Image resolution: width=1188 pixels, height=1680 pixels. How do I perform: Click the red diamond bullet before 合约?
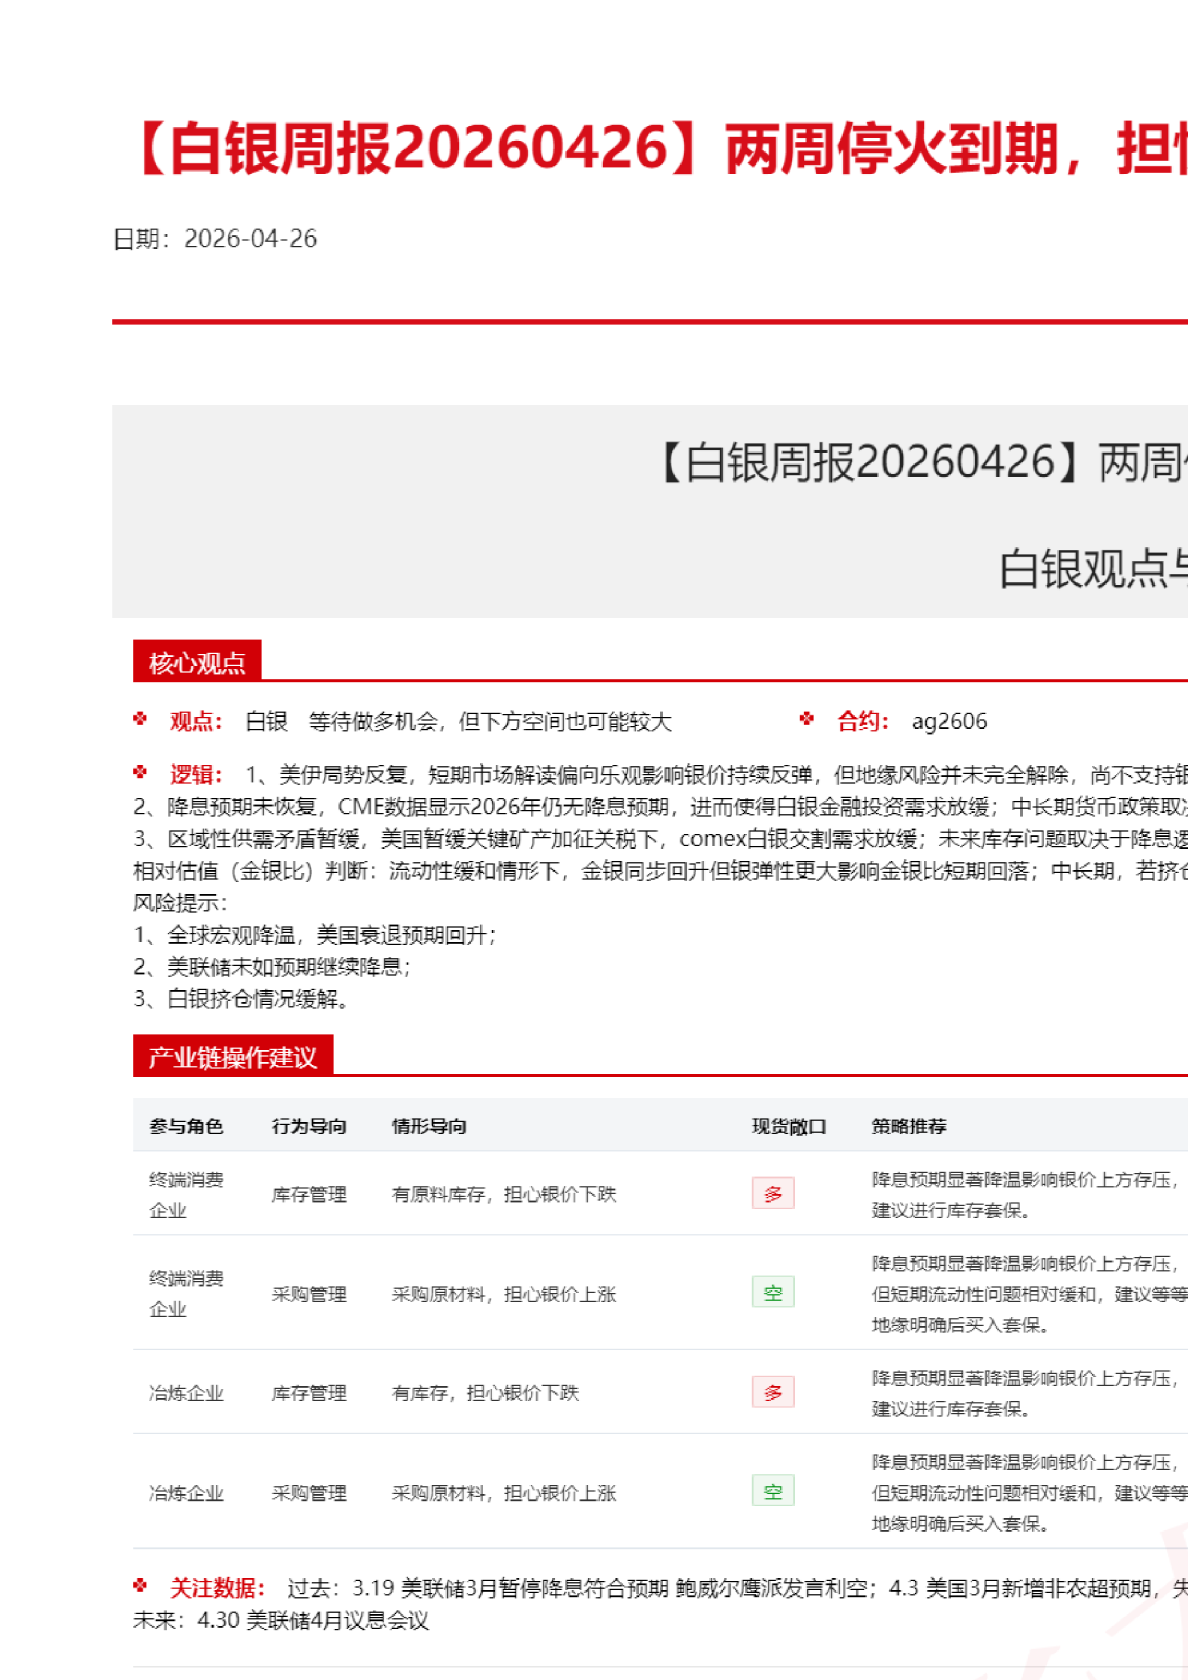click(807, 719)
